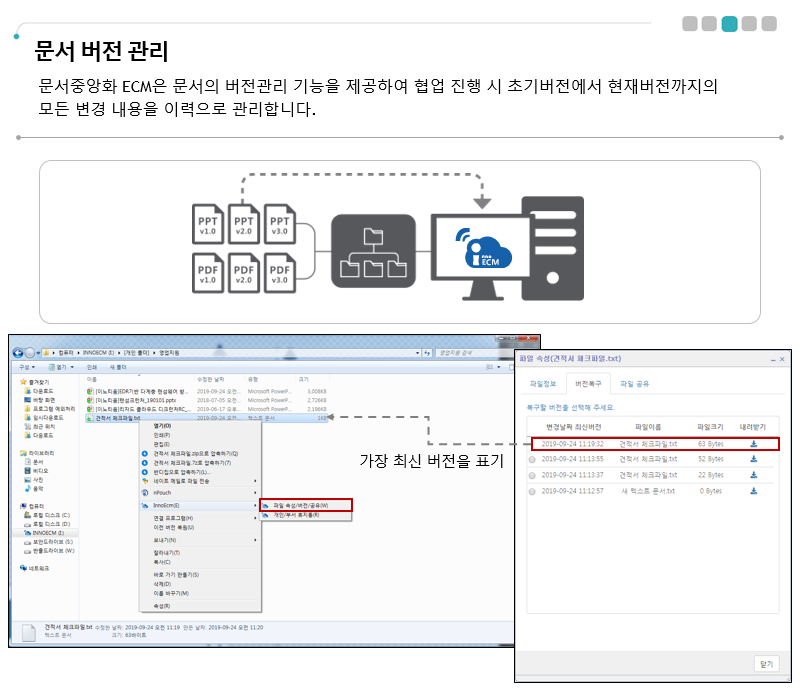
Task: Select the 11:12:57 version radio button
Action: point(533,491)
